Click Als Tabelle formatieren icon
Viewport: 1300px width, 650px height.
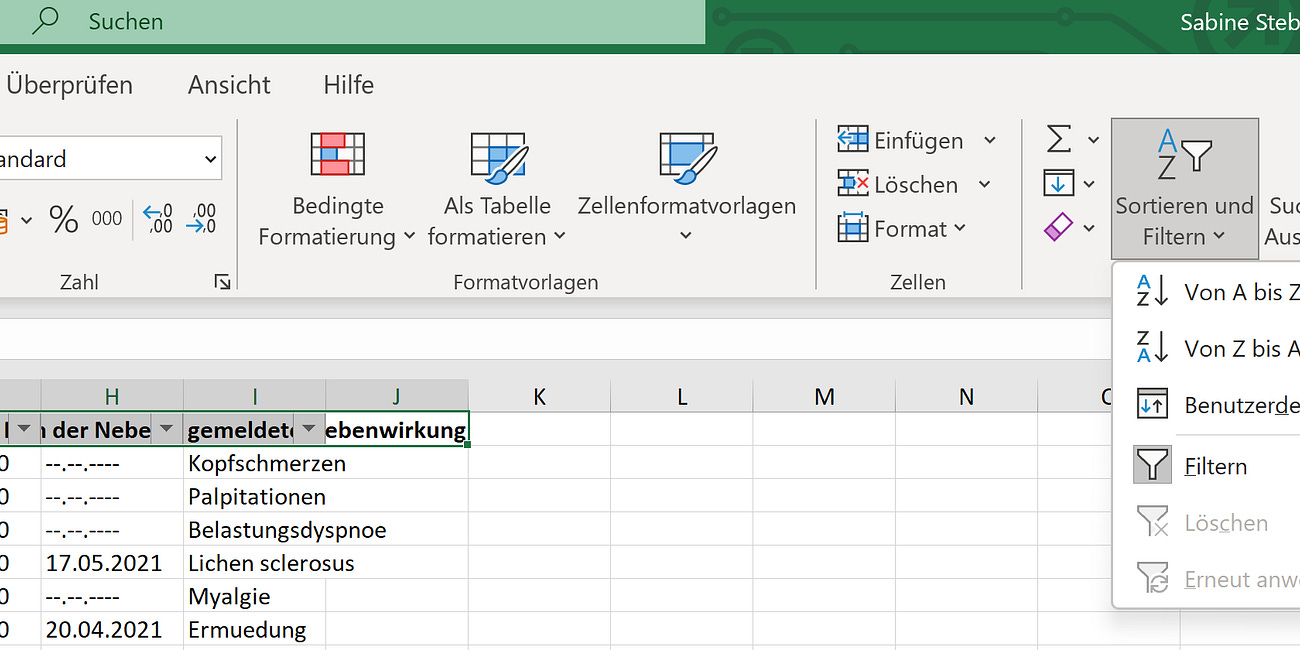point(498,157)
